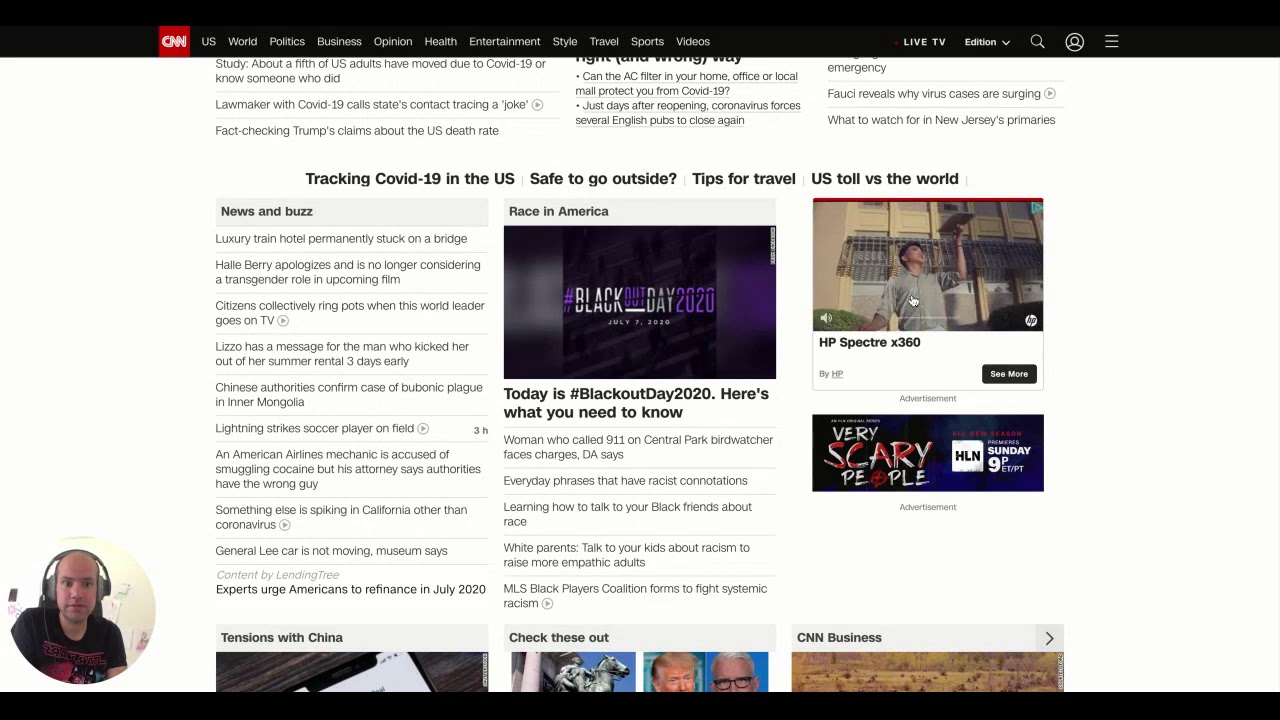
Task: Read Lizzo message about summer rental story
Action: pyautogui.click(x=342, y=354)
